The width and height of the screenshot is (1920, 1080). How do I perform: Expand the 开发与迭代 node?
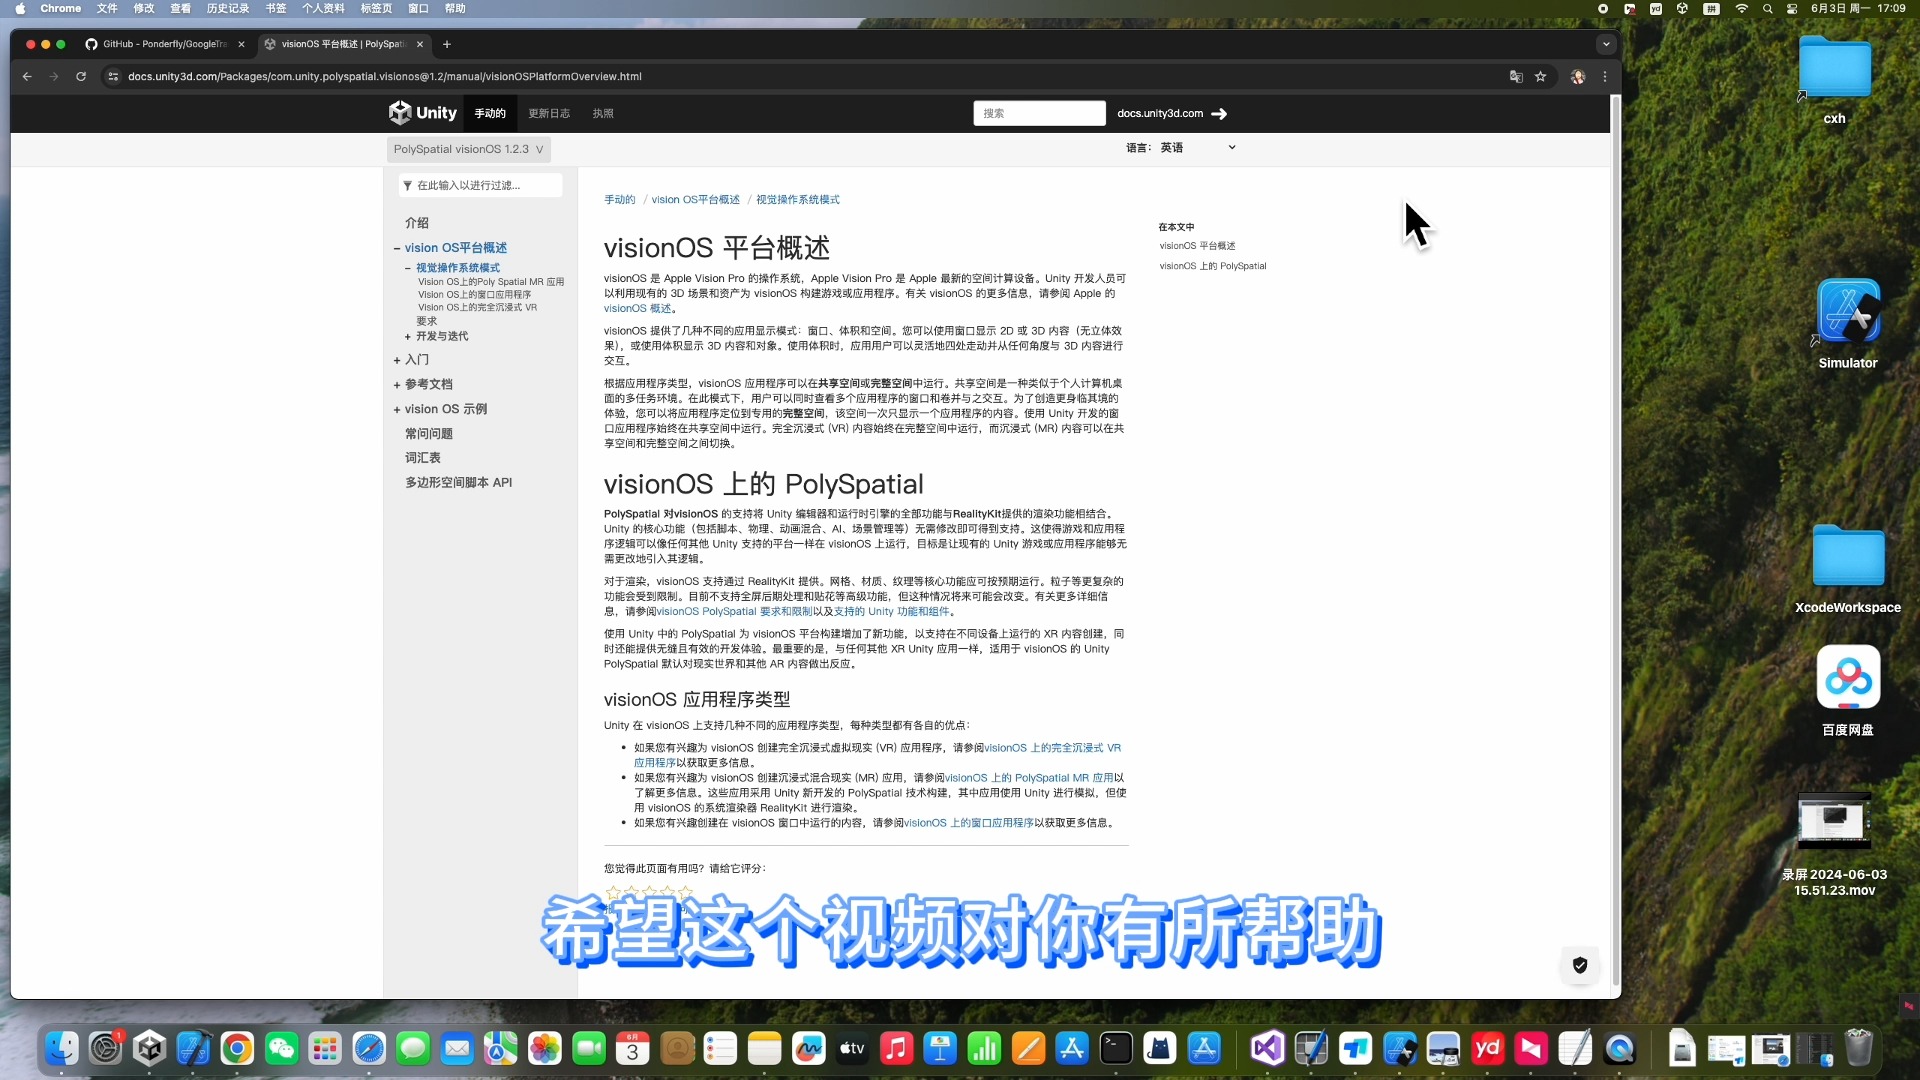point(408,337)
